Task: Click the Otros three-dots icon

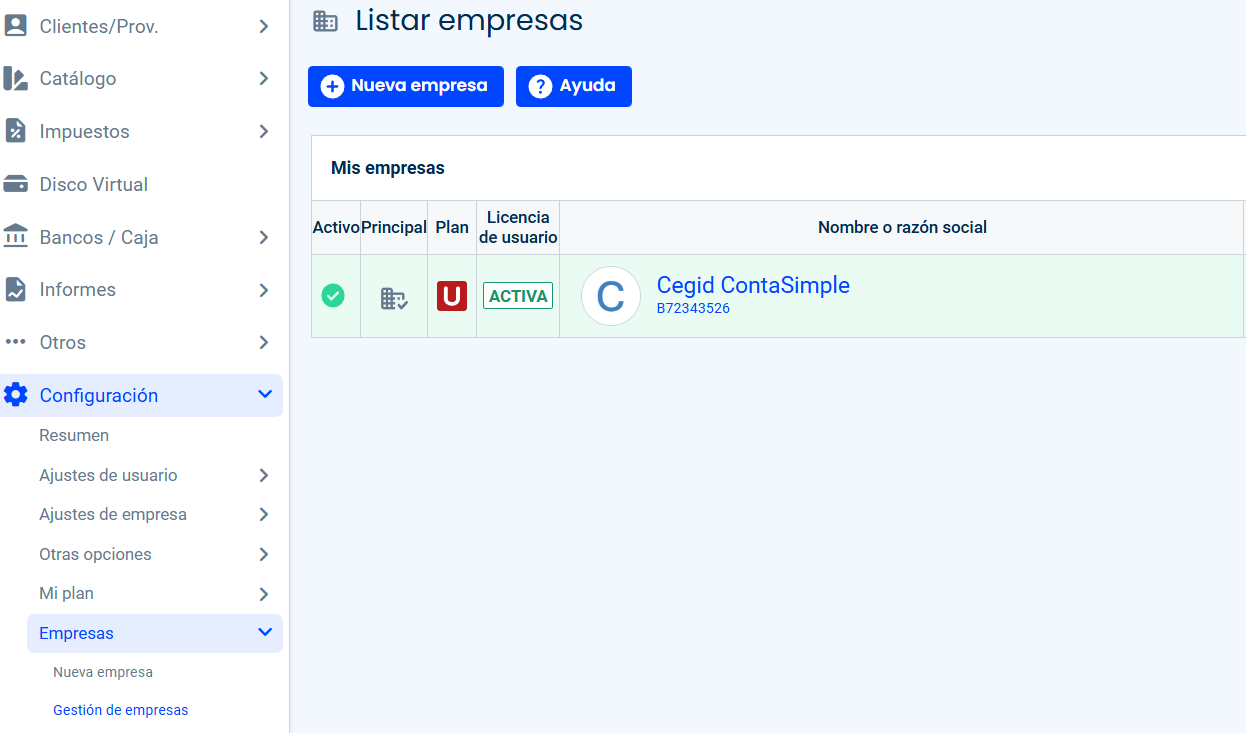Action: [15, 342]
